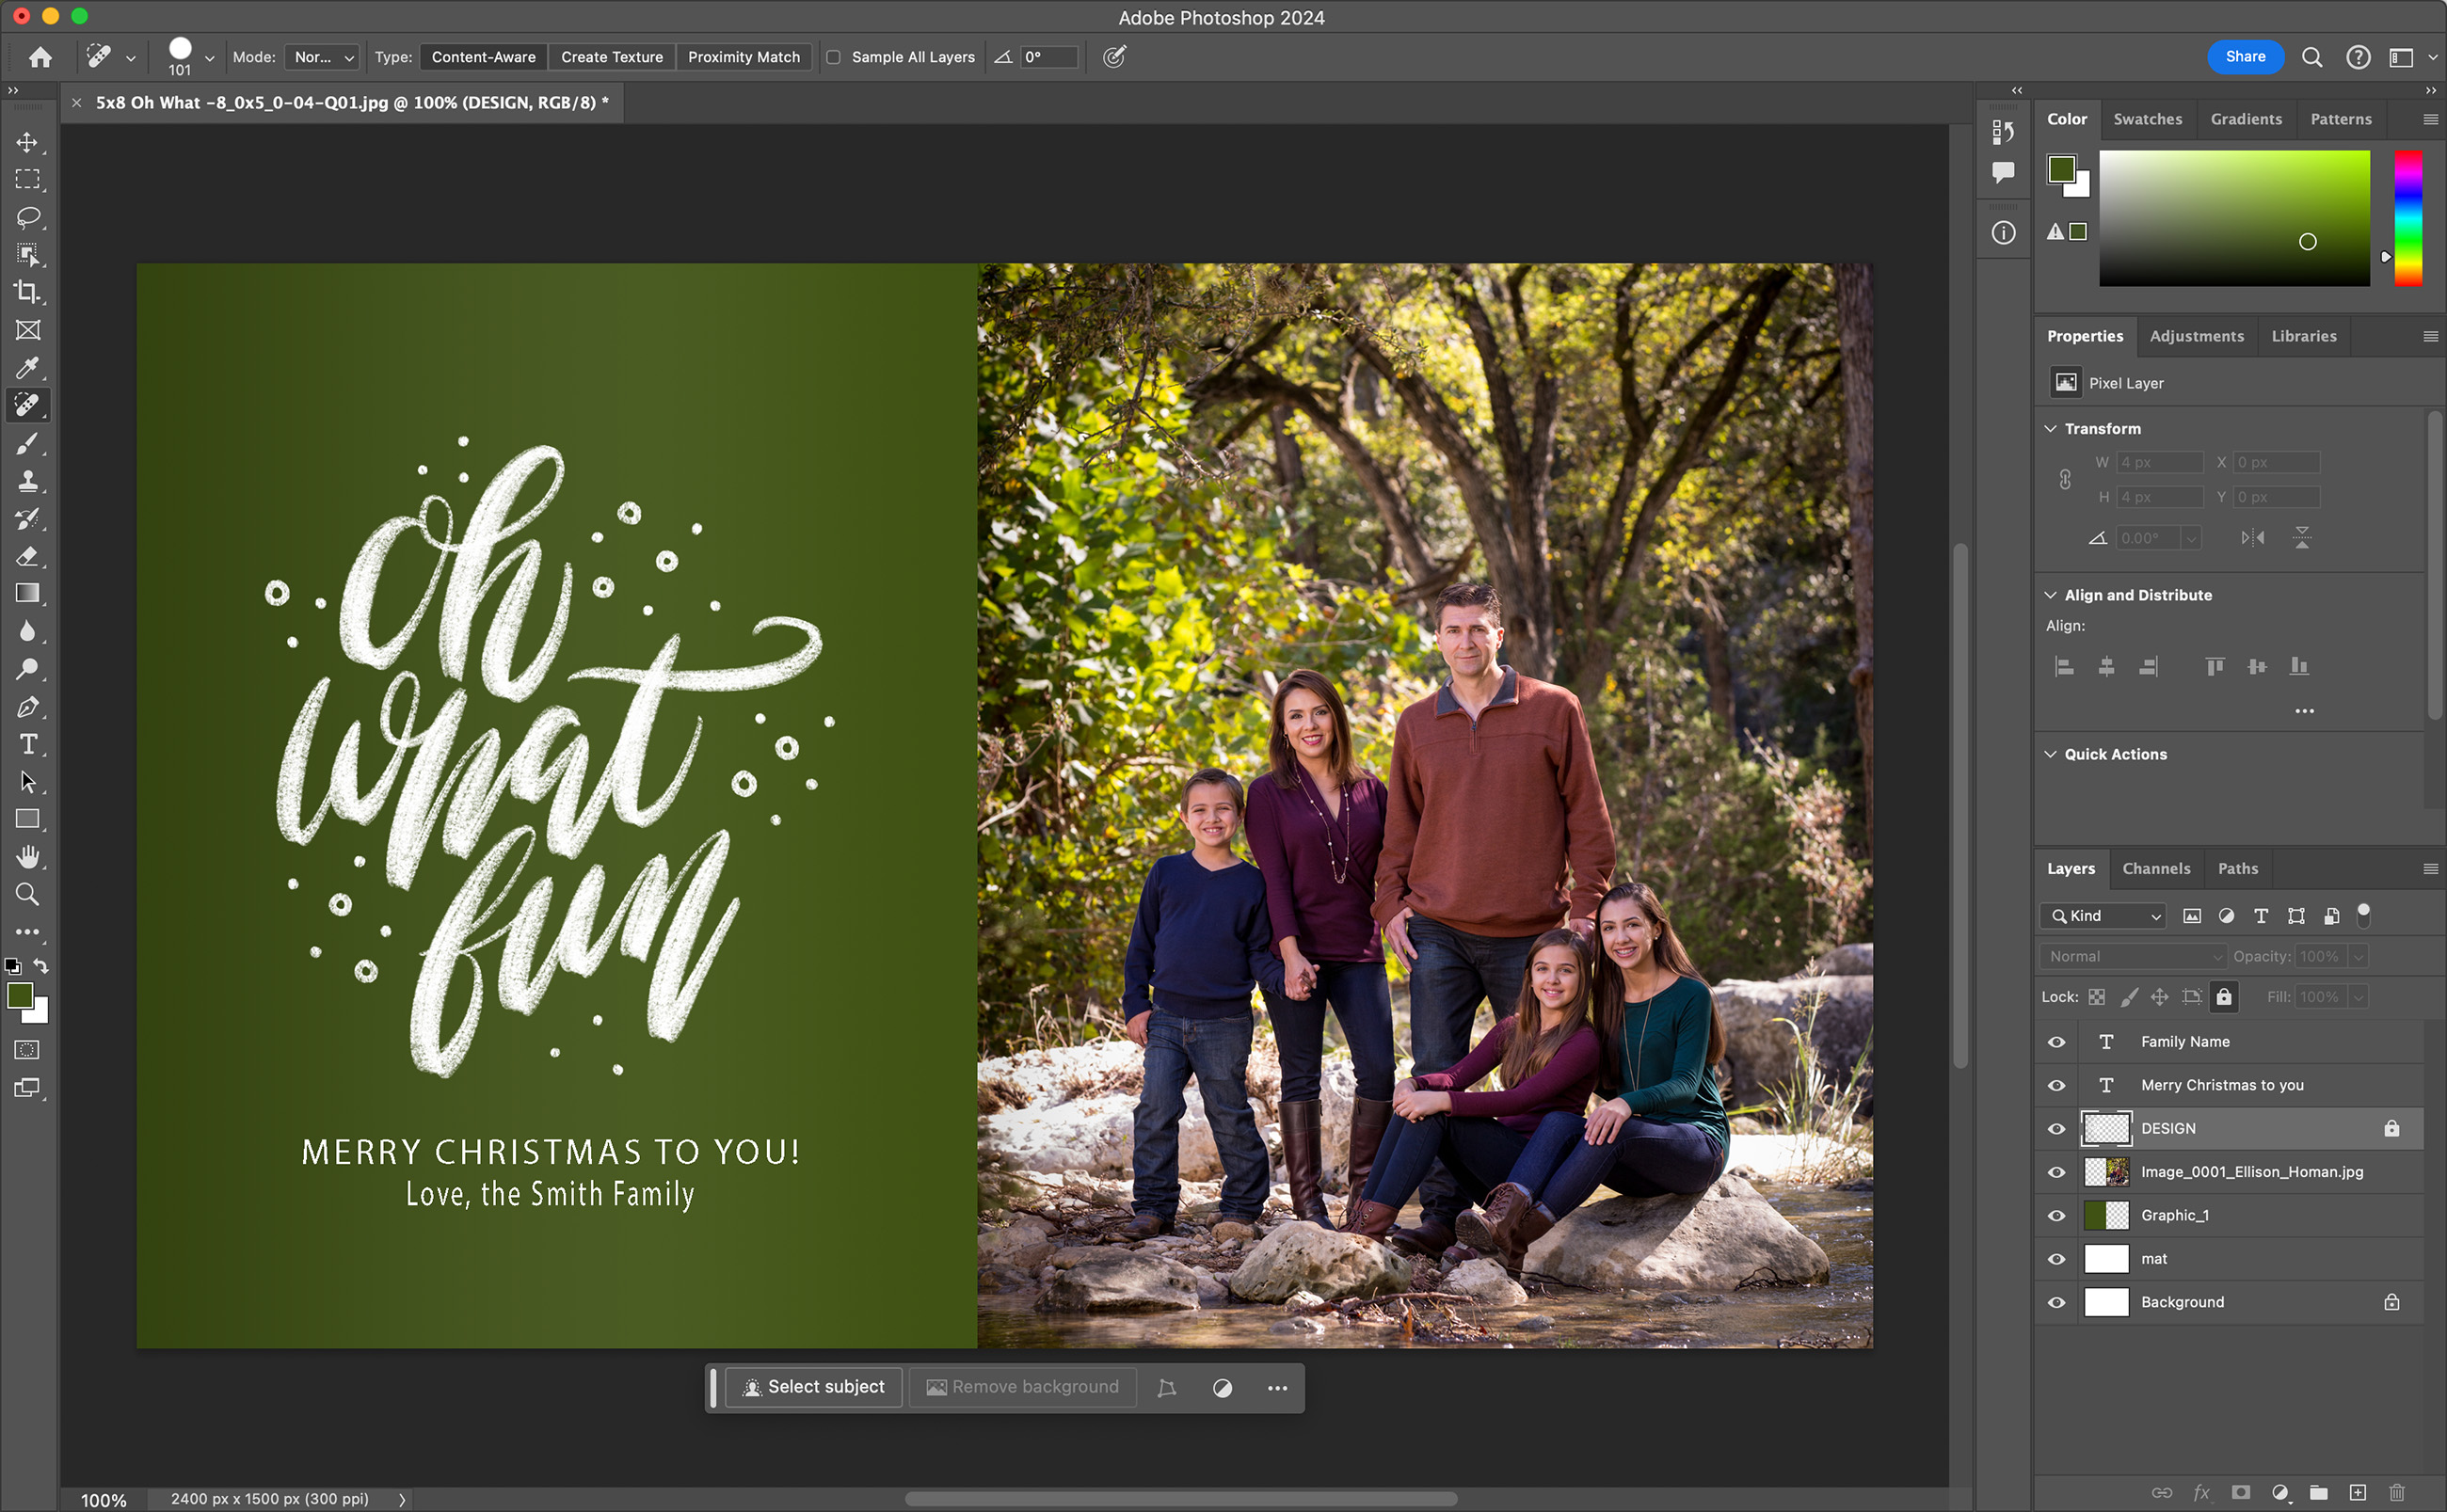The width and height of the screenshot is (2447, 1512).
Task: Collapse the Quick Actions section
Action: click(x=2051, y=754)
